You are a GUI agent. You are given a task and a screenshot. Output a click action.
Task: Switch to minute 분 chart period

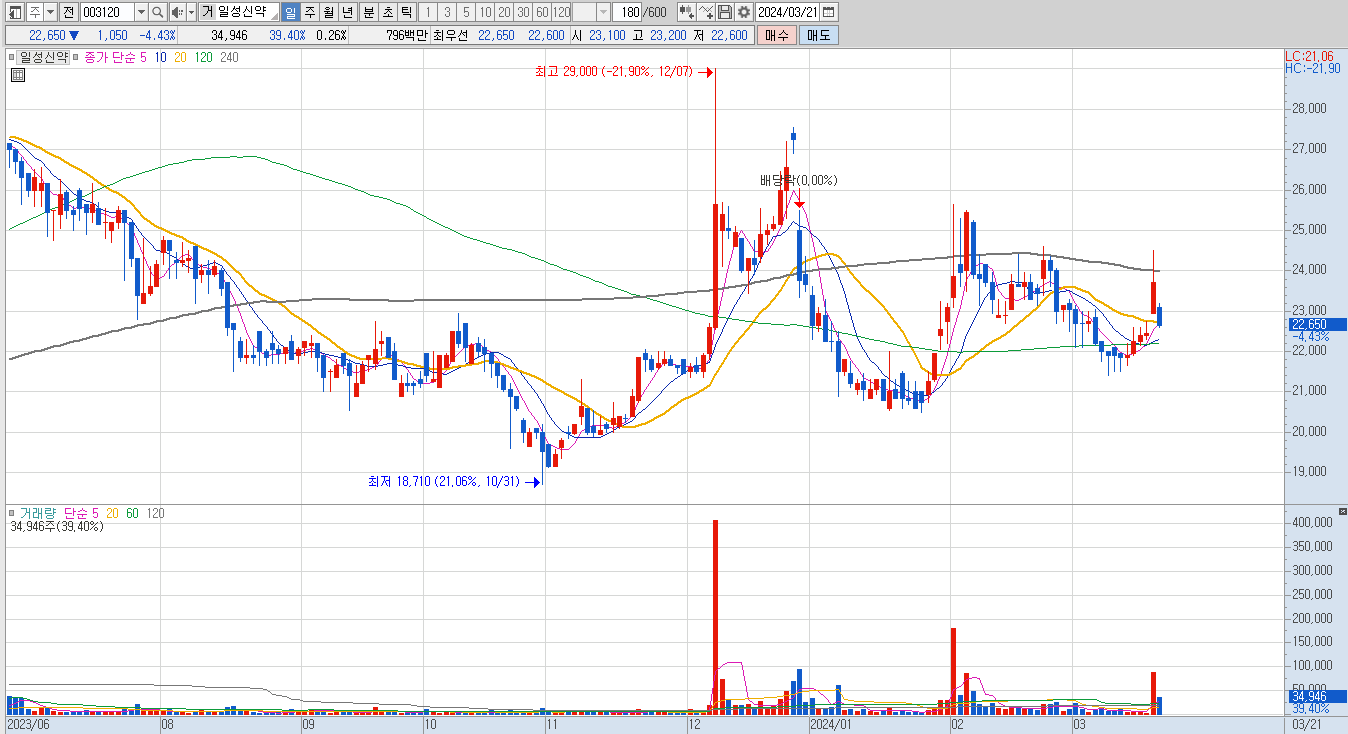click(x=368, y=12)
